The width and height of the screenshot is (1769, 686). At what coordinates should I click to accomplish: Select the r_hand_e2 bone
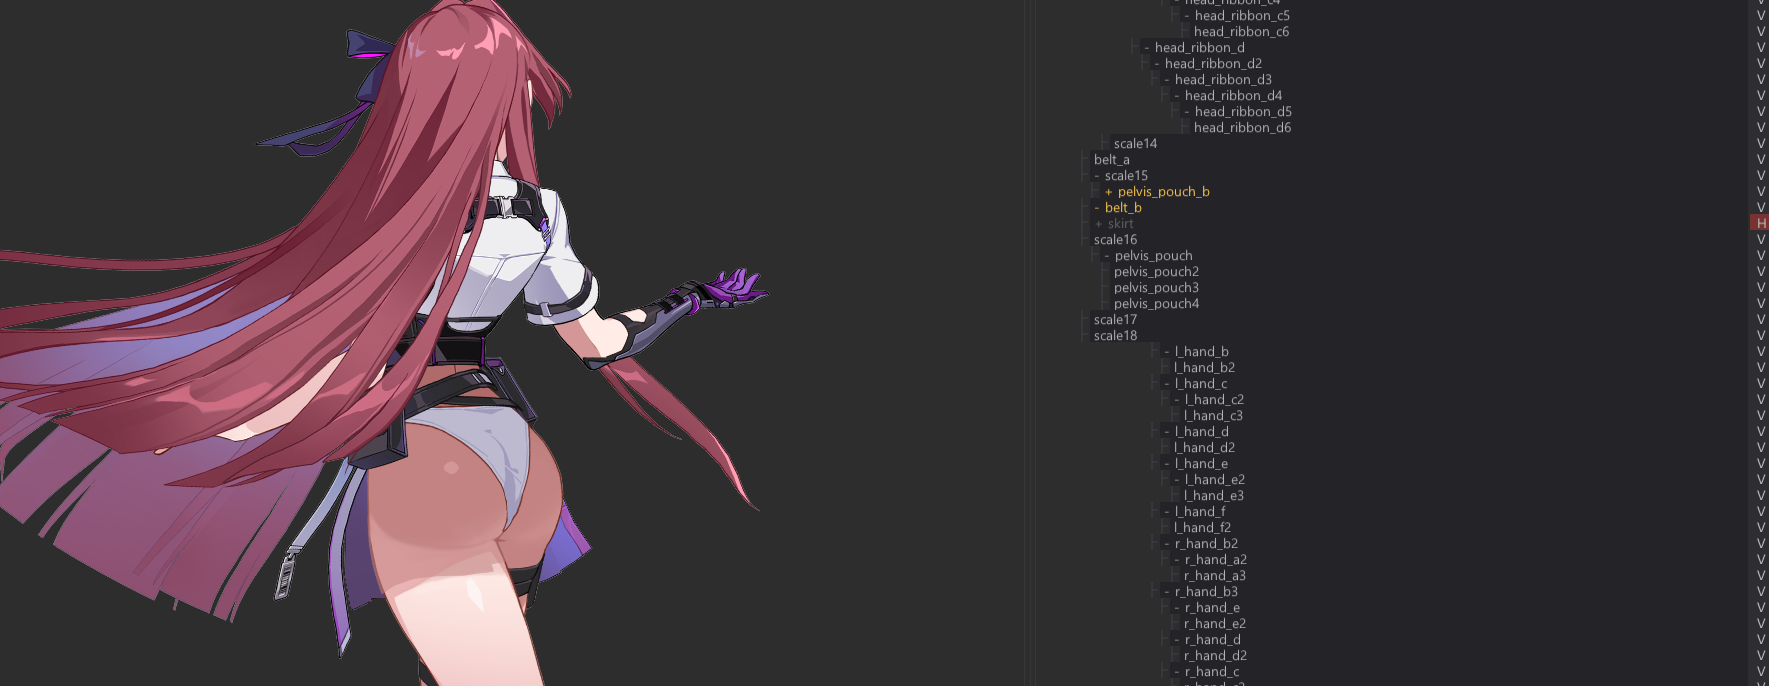(1214, 623)
